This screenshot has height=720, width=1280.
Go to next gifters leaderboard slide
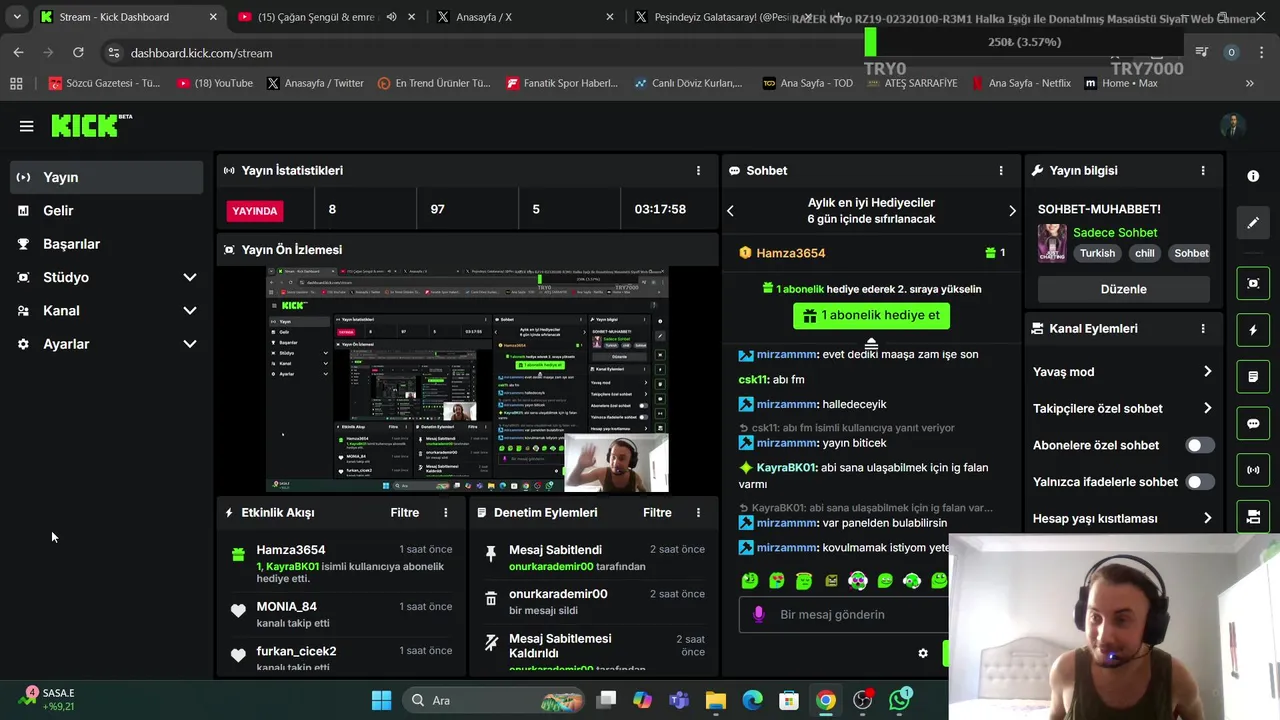1012,211
